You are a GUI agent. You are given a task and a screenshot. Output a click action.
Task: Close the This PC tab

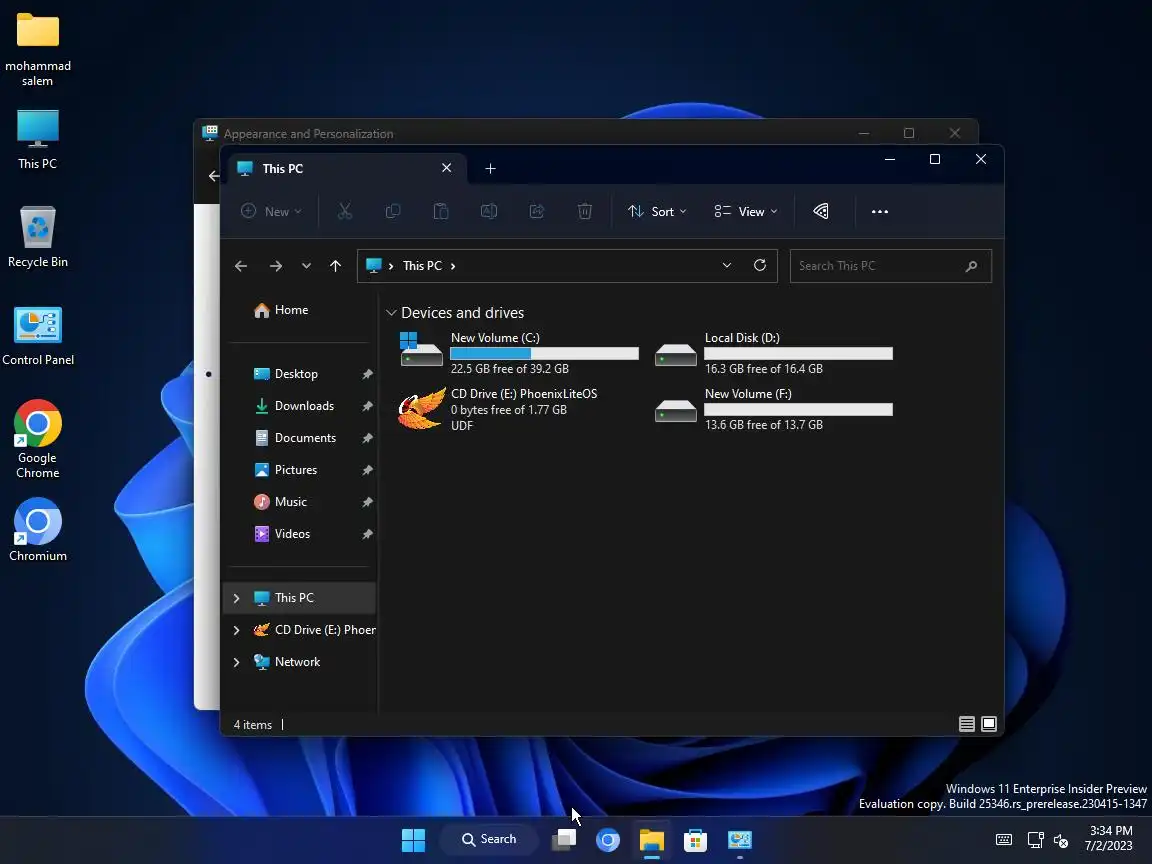coord(446,168)
